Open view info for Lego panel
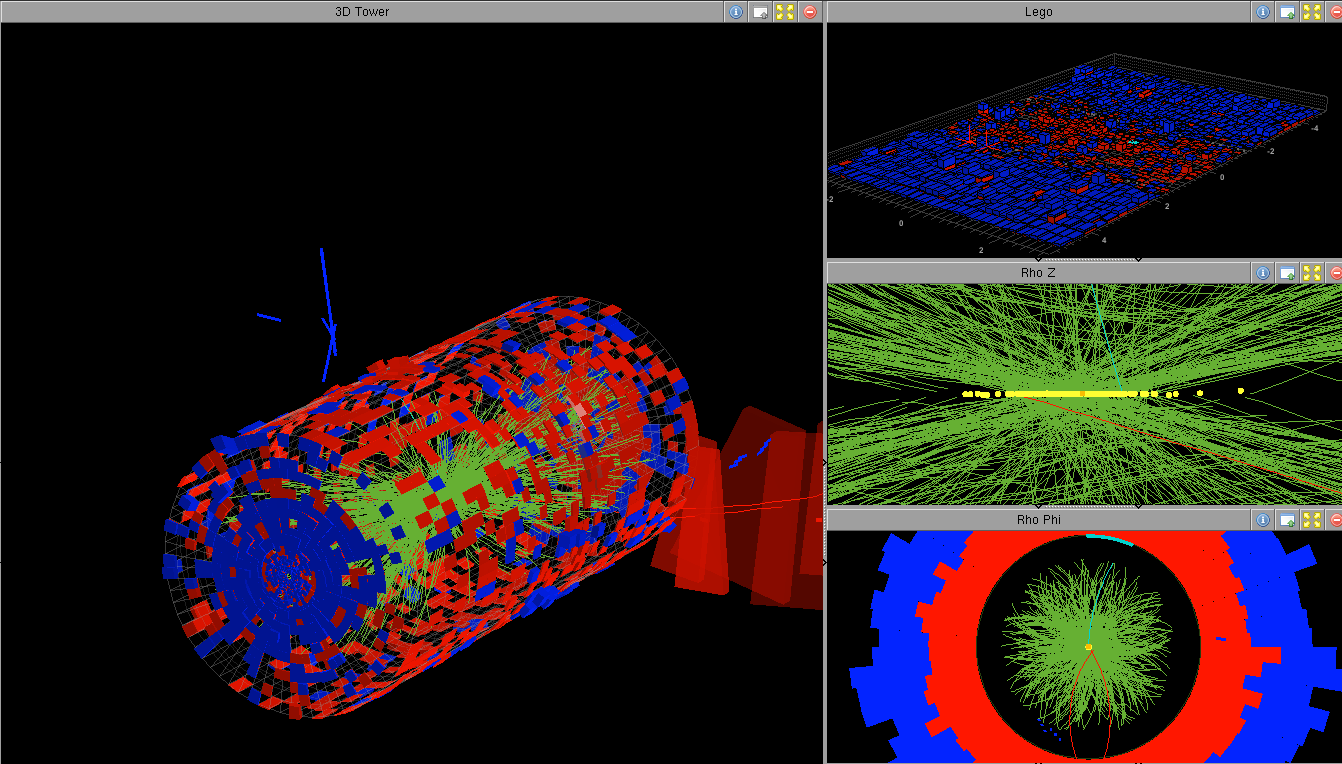1342x764 pixels. (1263, 12)
